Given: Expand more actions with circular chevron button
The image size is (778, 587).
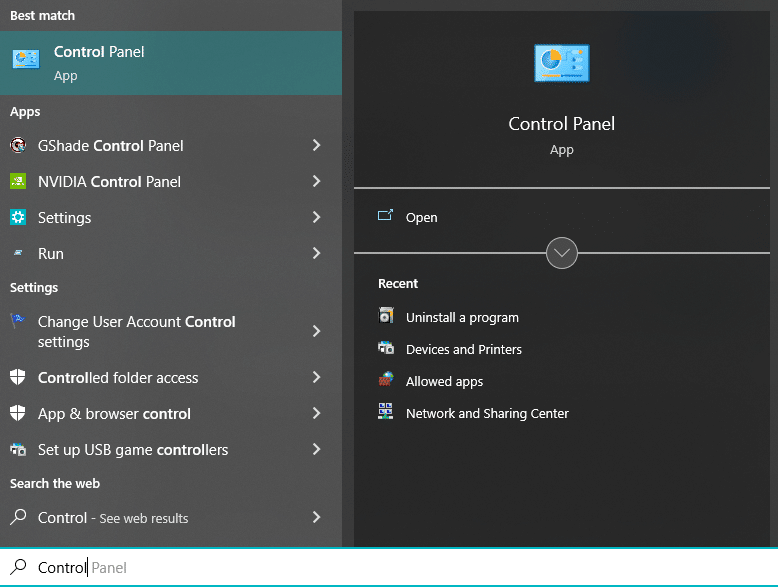Looking at the screenshot, I should (x=562, y=253).
